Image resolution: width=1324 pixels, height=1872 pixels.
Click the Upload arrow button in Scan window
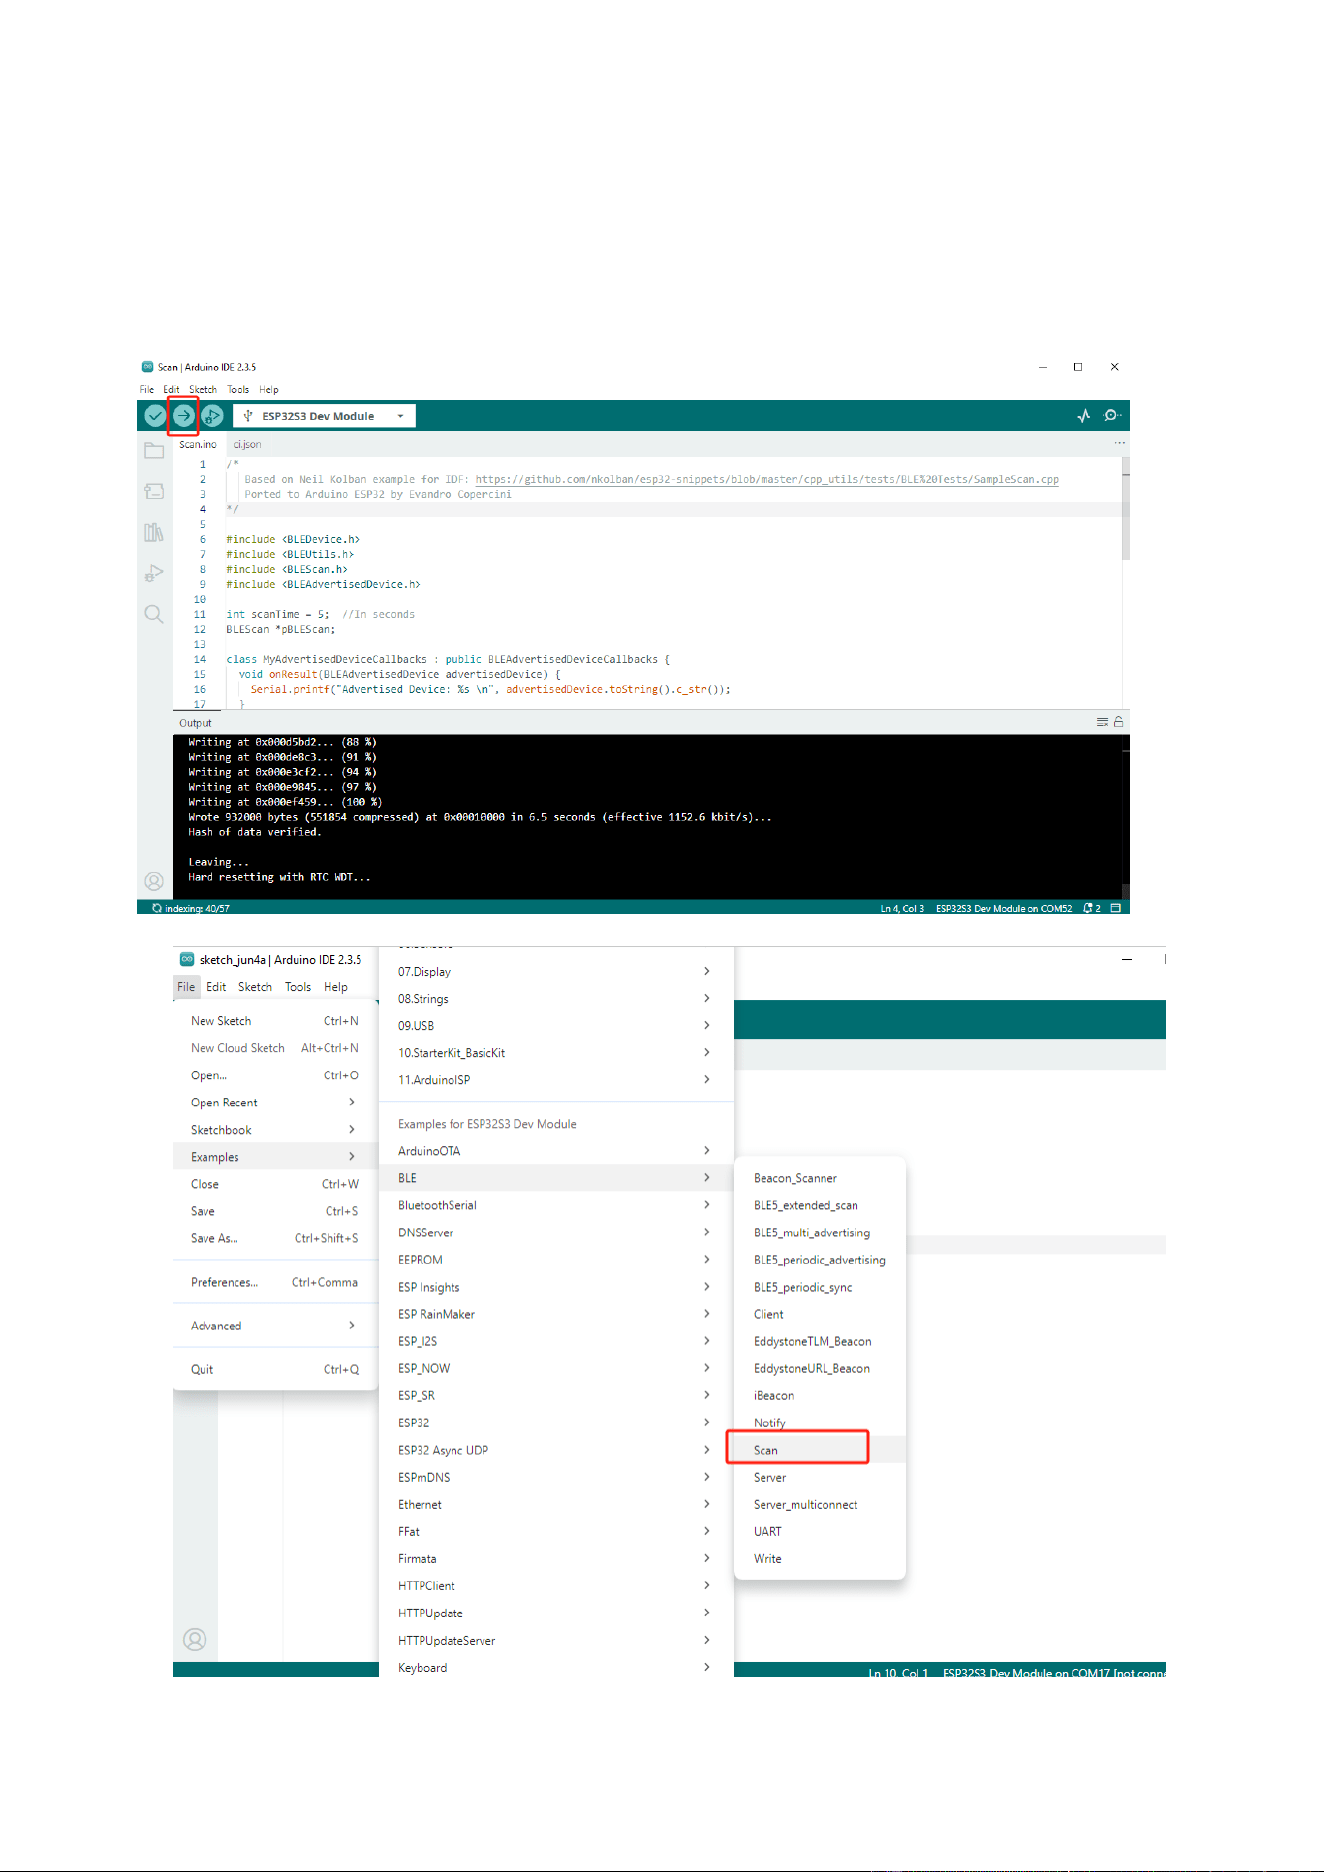[x=184, y=415]
